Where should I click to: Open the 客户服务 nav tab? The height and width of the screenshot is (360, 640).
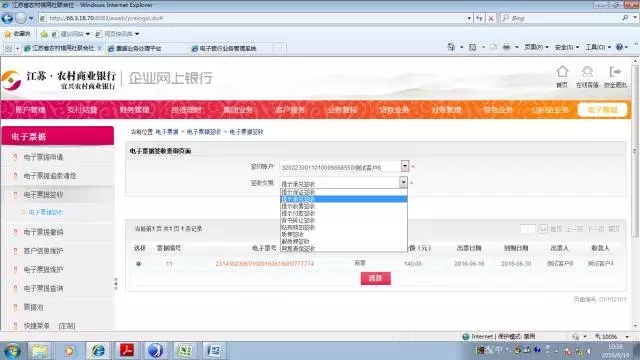[x=290, y=110]
